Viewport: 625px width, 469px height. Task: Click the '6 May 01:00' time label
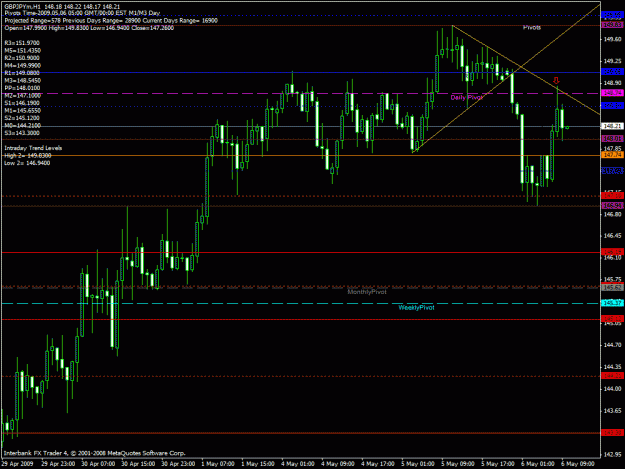point(538,464)
